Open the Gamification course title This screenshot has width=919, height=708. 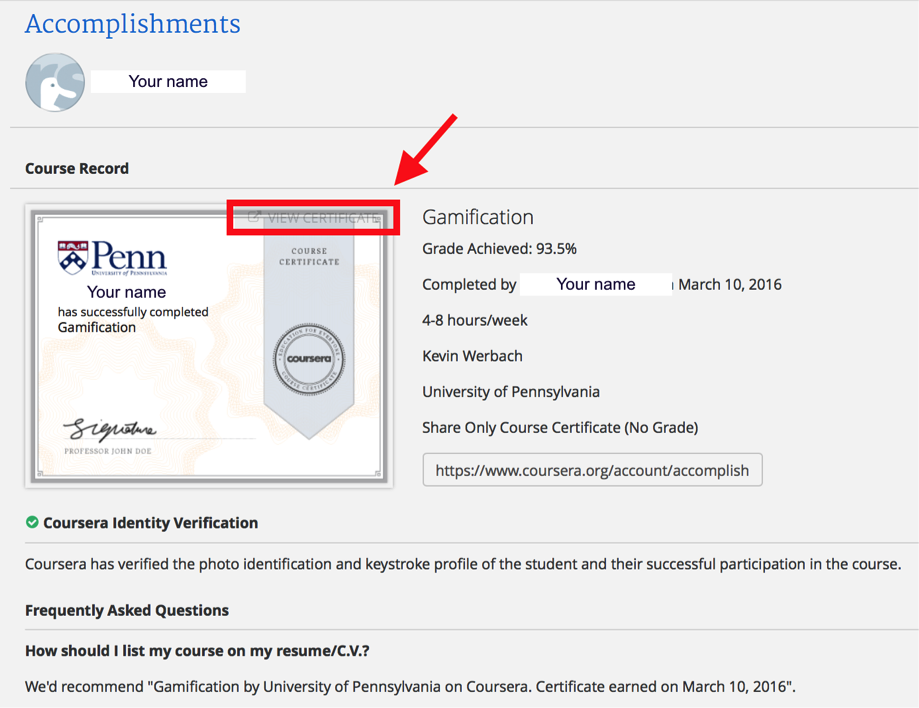pos(477,217)
